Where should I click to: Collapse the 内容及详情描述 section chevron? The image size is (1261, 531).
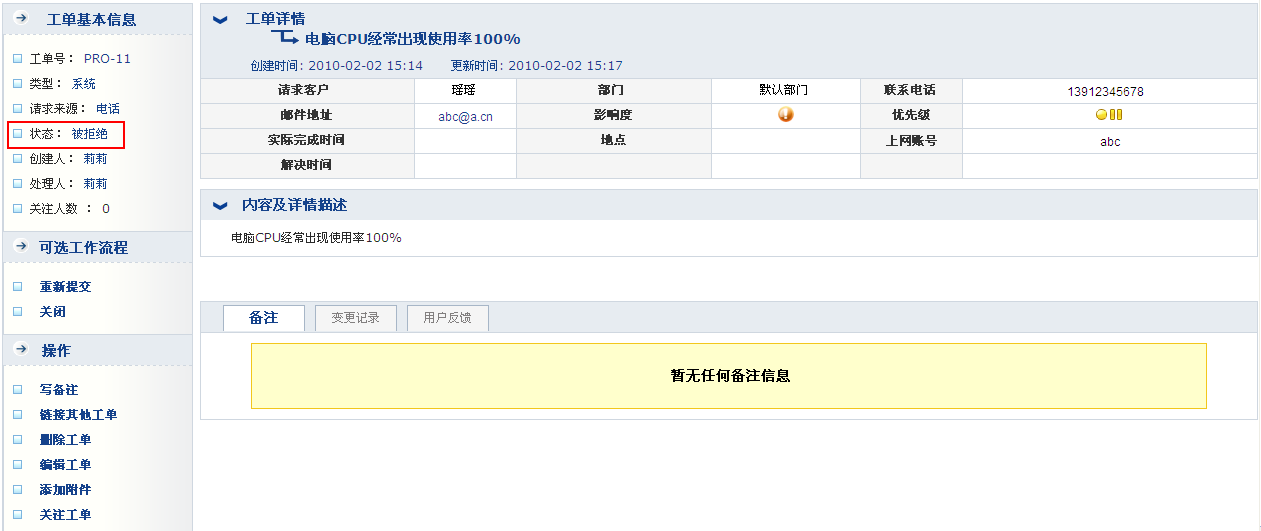point(221,205)
